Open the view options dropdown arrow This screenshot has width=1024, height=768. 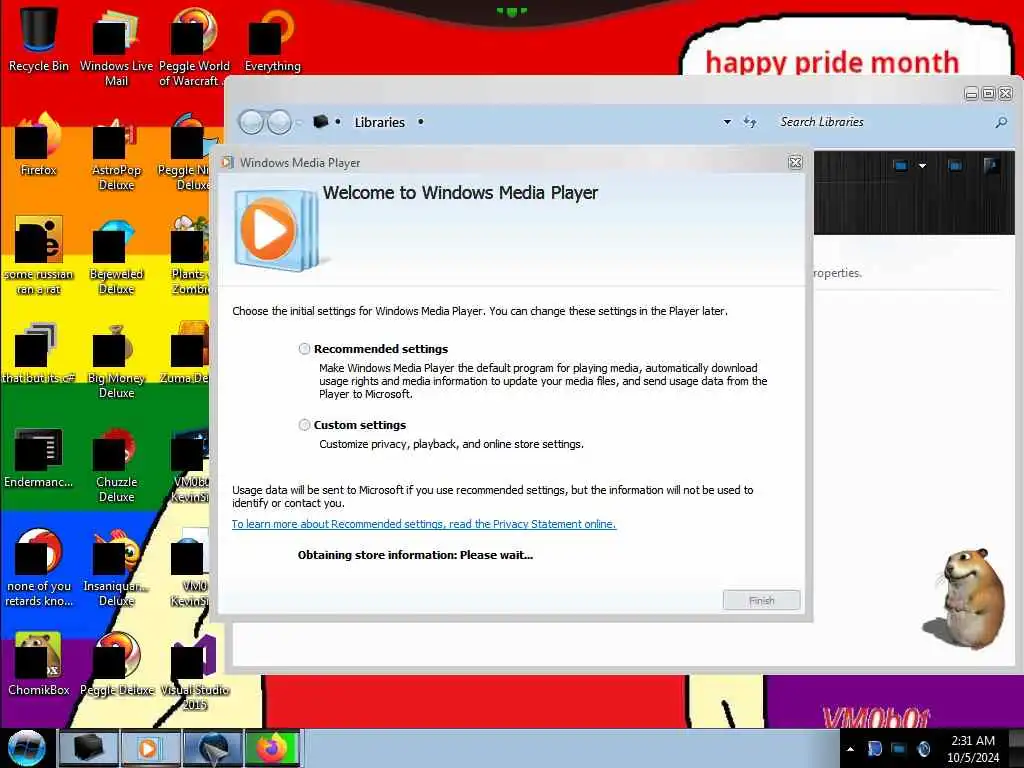[x=922, y=166]
